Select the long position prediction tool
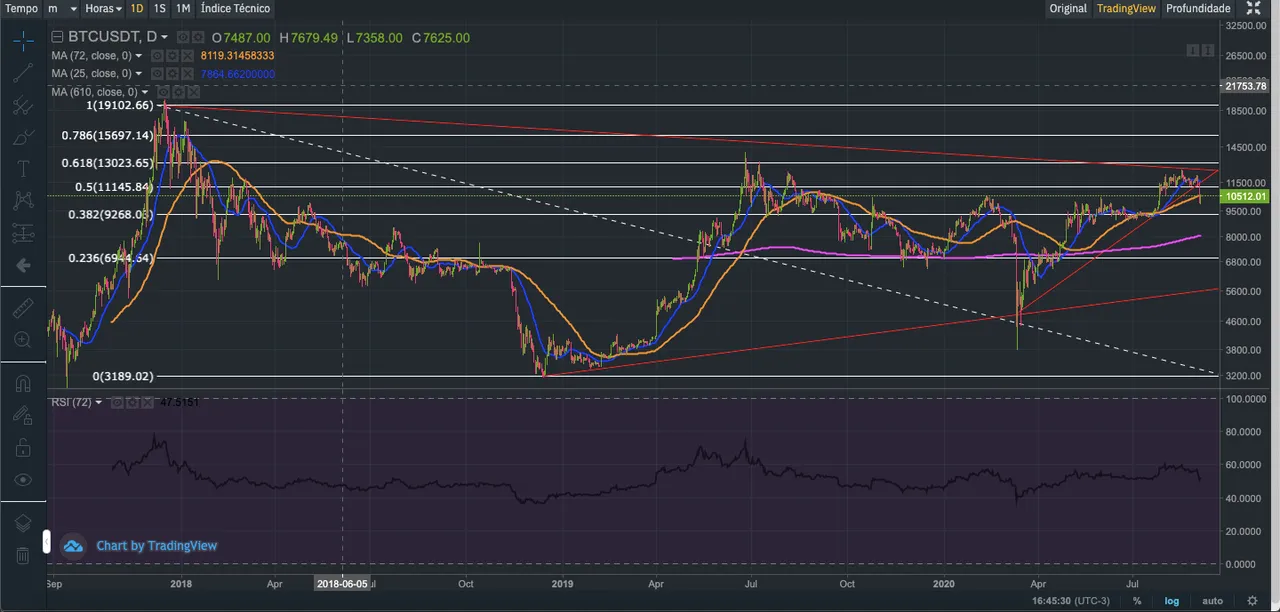1280x612 pixels. pyautogui.click(x=23, y=232)
